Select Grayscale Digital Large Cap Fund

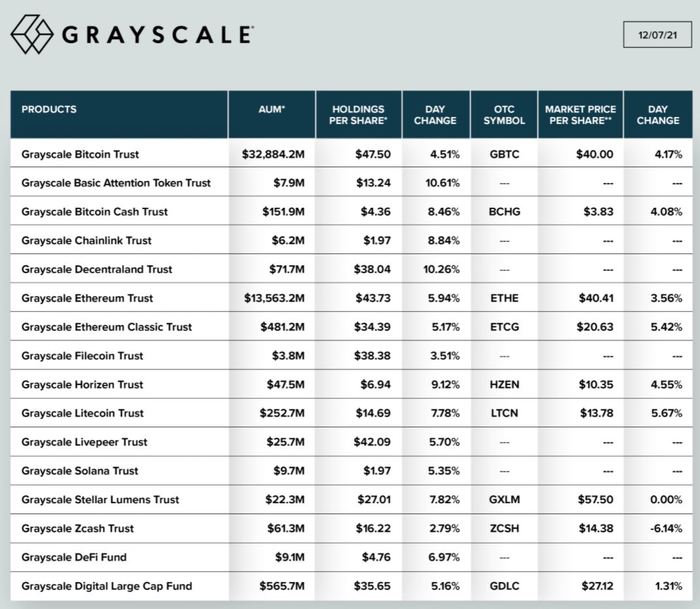[106, 585]
